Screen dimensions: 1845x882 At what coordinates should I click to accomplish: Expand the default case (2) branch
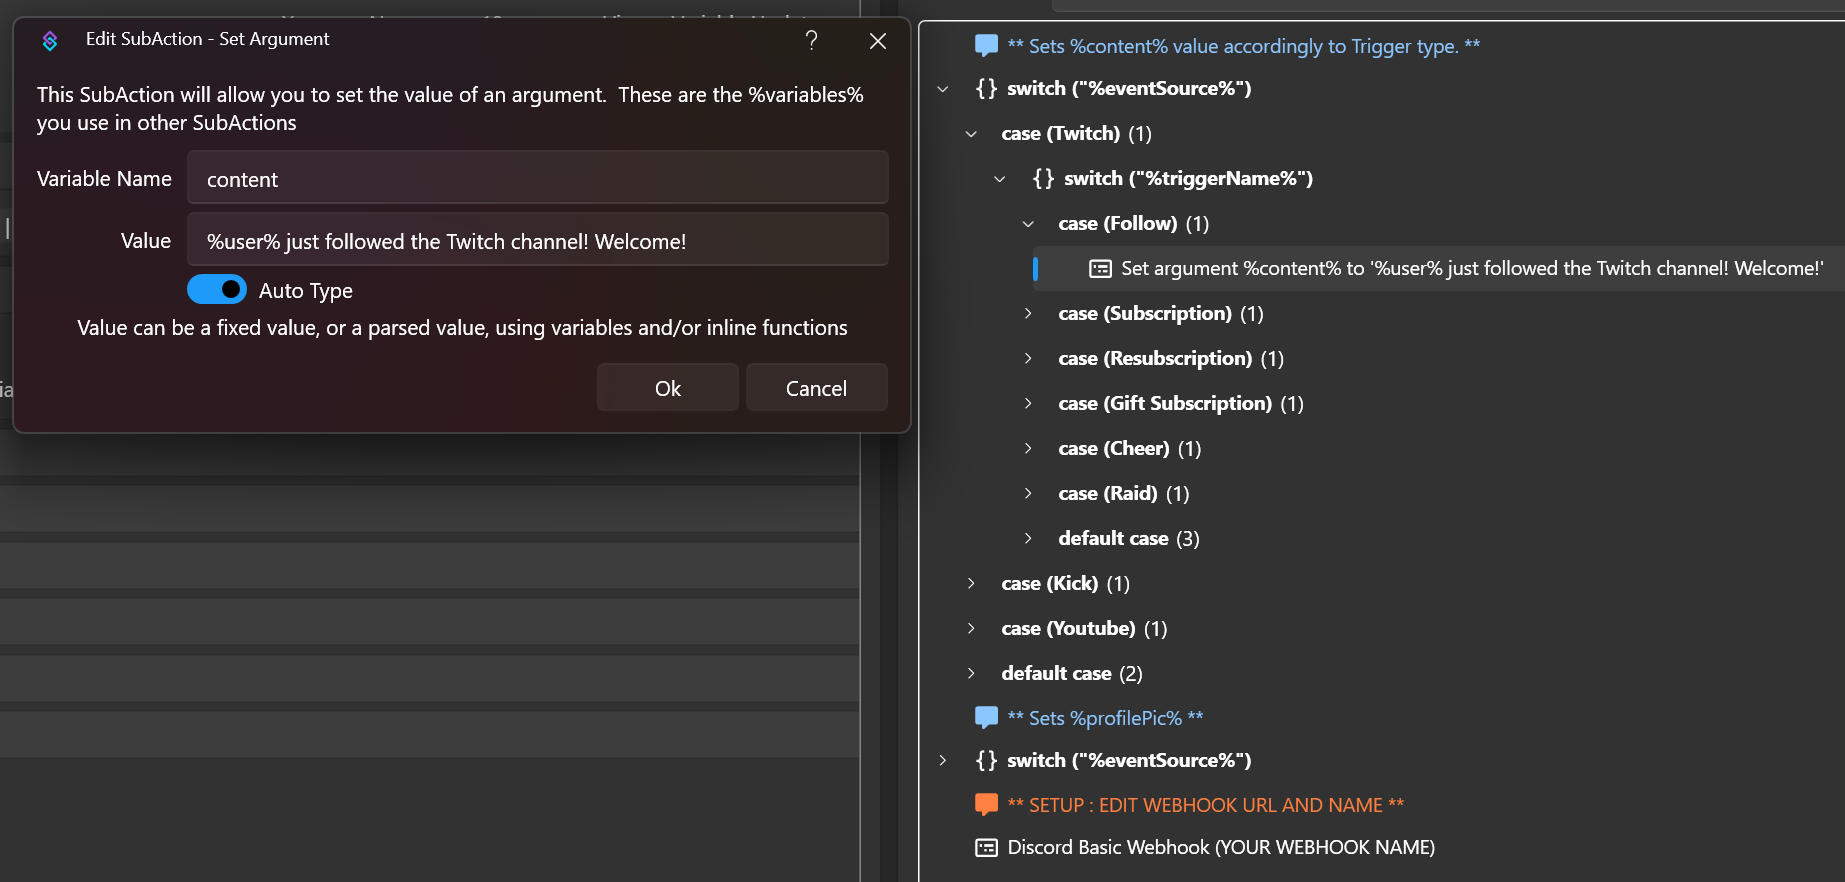coord(971,673)
